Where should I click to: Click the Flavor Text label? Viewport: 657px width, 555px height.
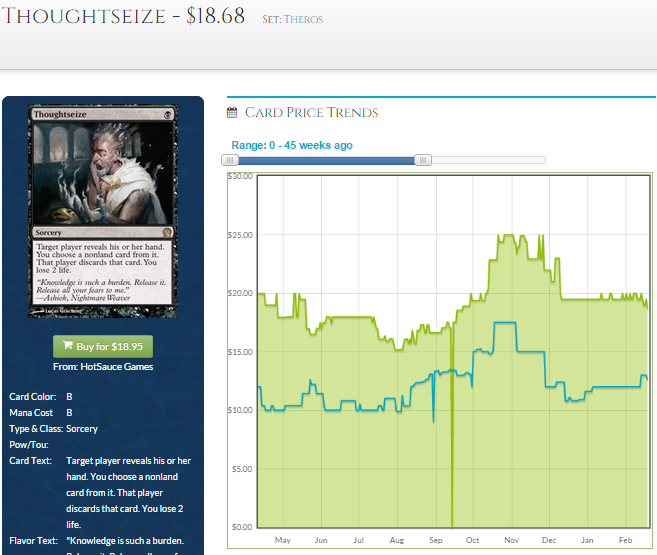click(34, 541)
